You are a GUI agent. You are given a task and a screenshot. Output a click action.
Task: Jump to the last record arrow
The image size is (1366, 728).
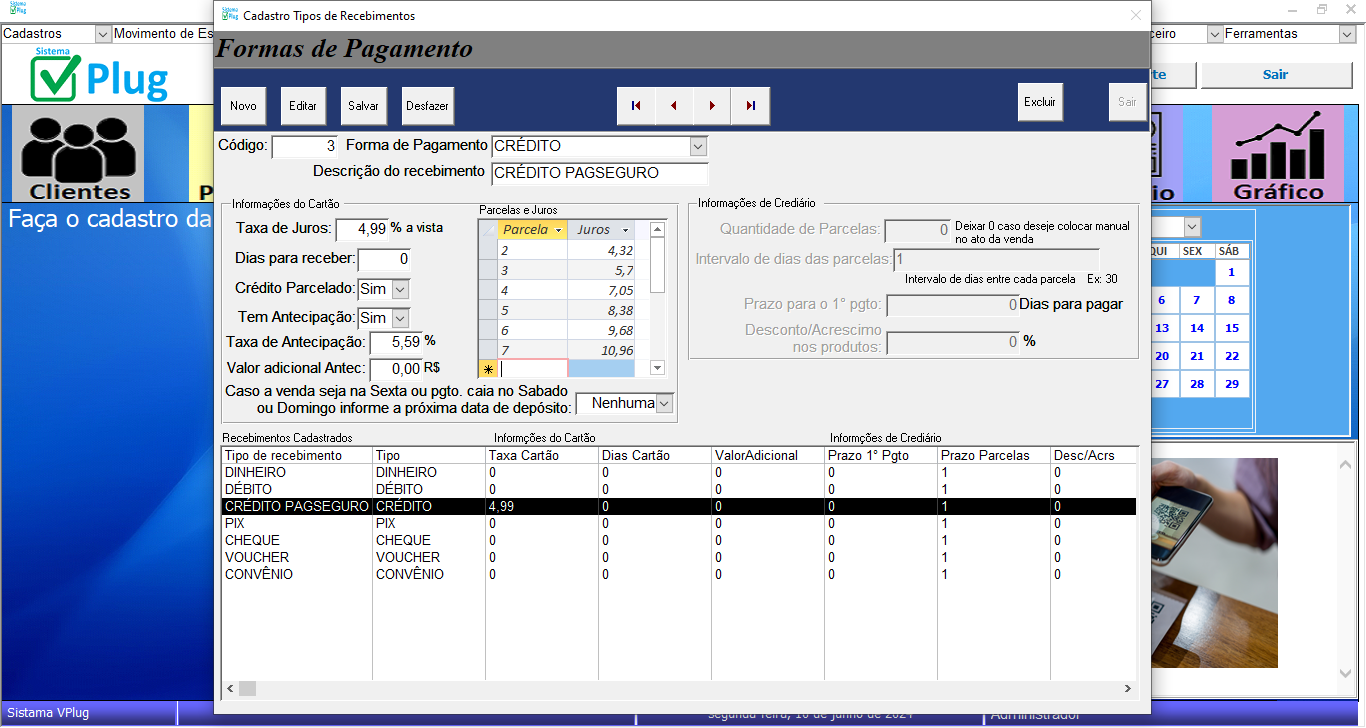tap(750, 105)
